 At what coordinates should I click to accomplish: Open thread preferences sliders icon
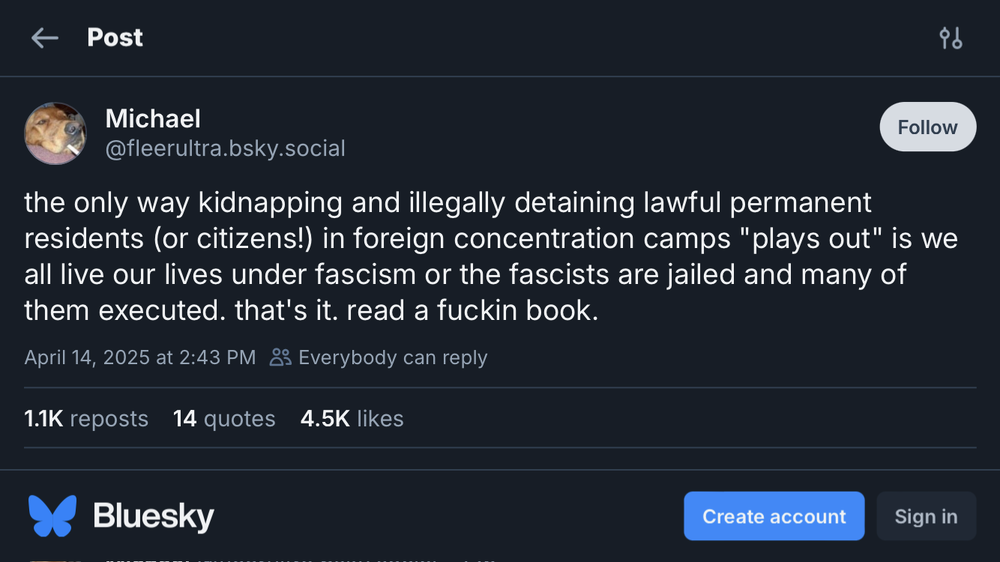click(x=950, y=38)
